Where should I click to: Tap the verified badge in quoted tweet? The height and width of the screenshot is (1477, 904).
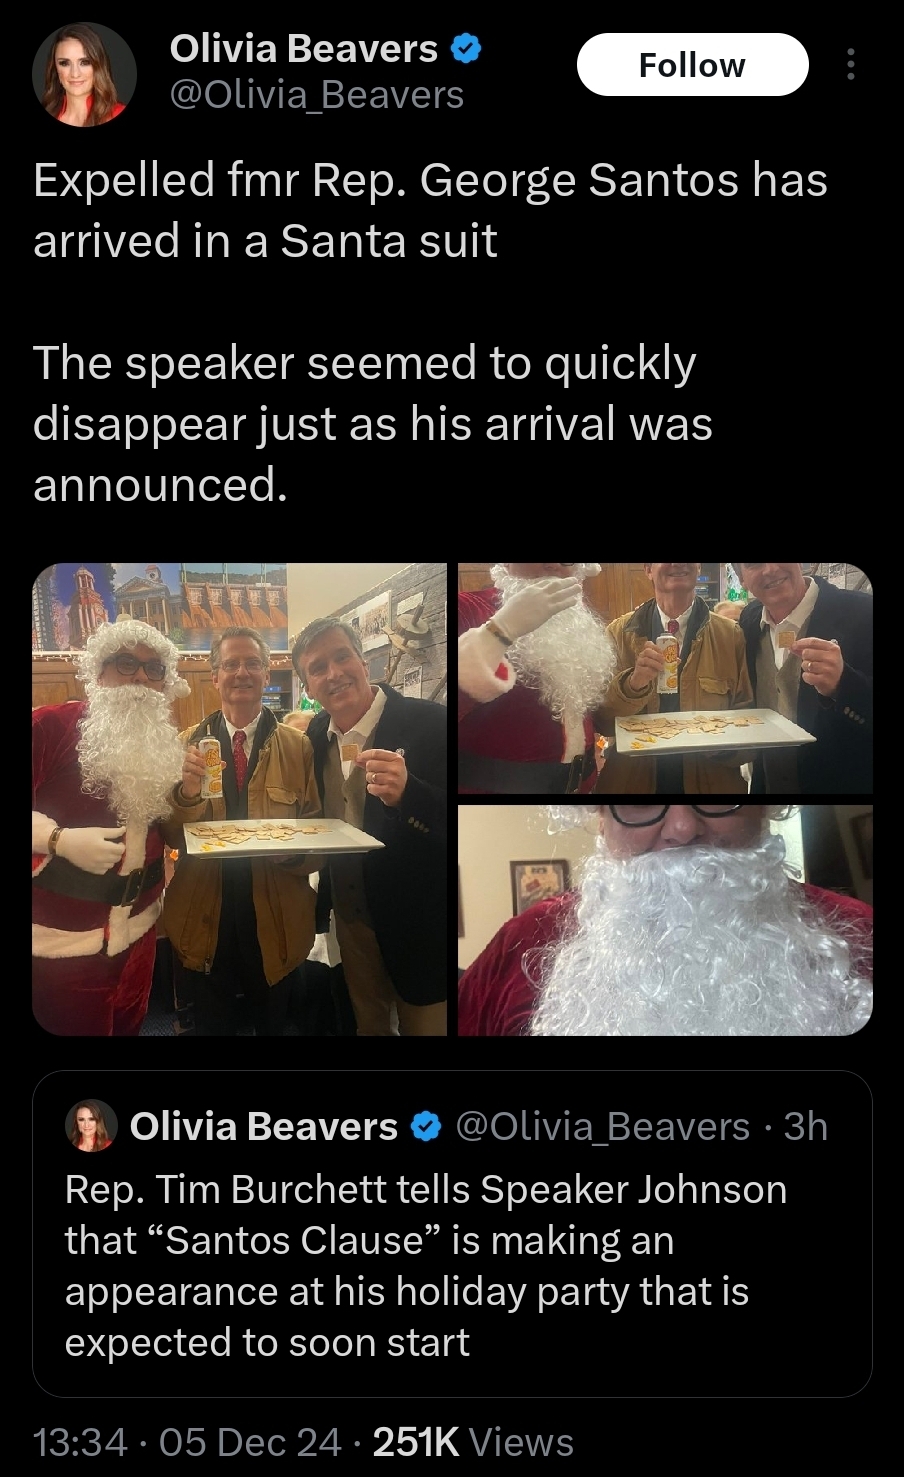[426, 1127]
